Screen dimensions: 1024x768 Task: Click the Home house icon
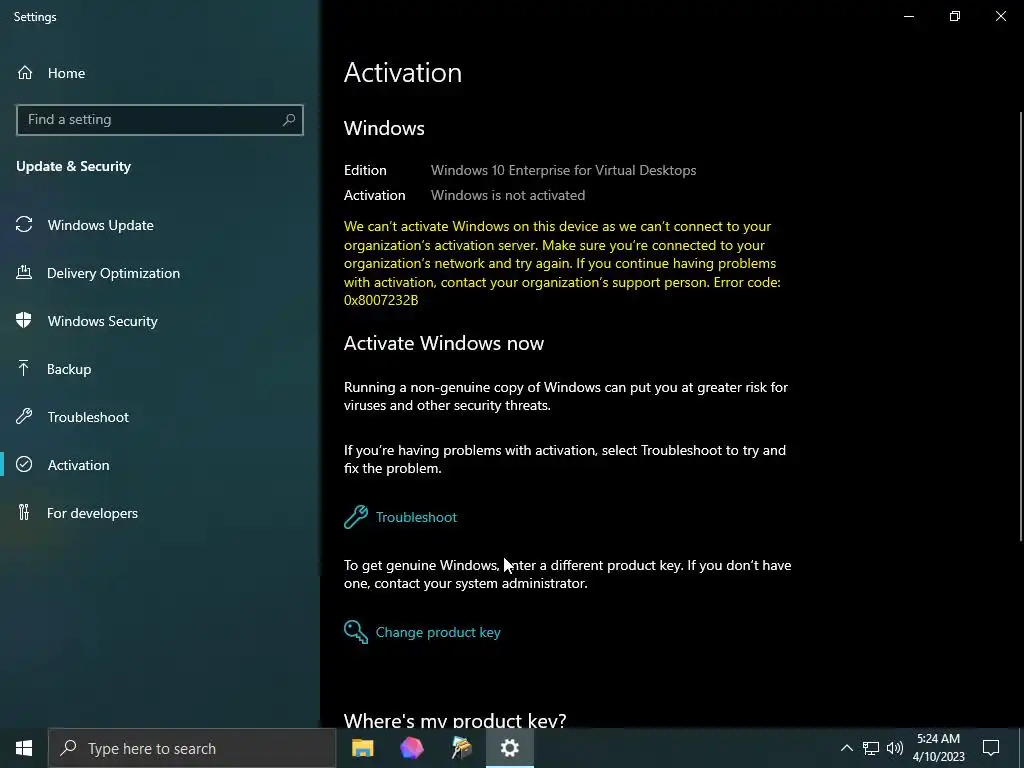(25, 72)
